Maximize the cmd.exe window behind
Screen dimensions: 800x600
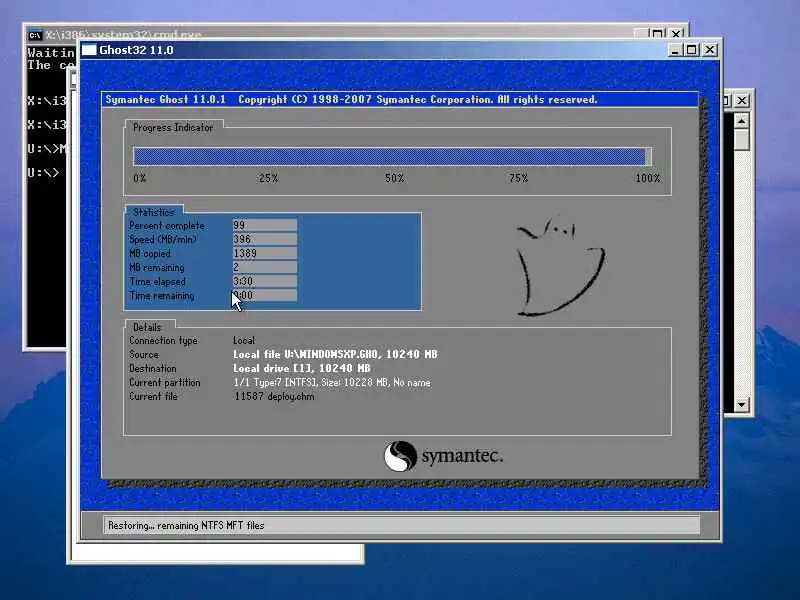click(x=658, y=34)
